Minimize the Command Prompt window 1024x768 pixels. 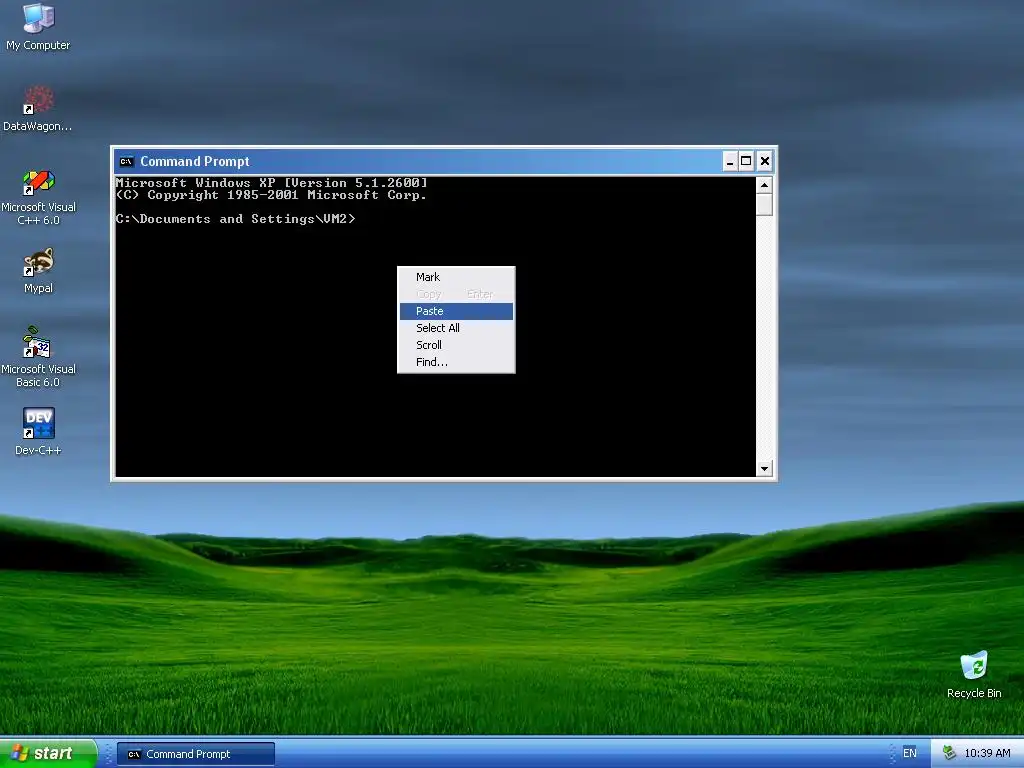pyautogui.click(x=730, y=161)
